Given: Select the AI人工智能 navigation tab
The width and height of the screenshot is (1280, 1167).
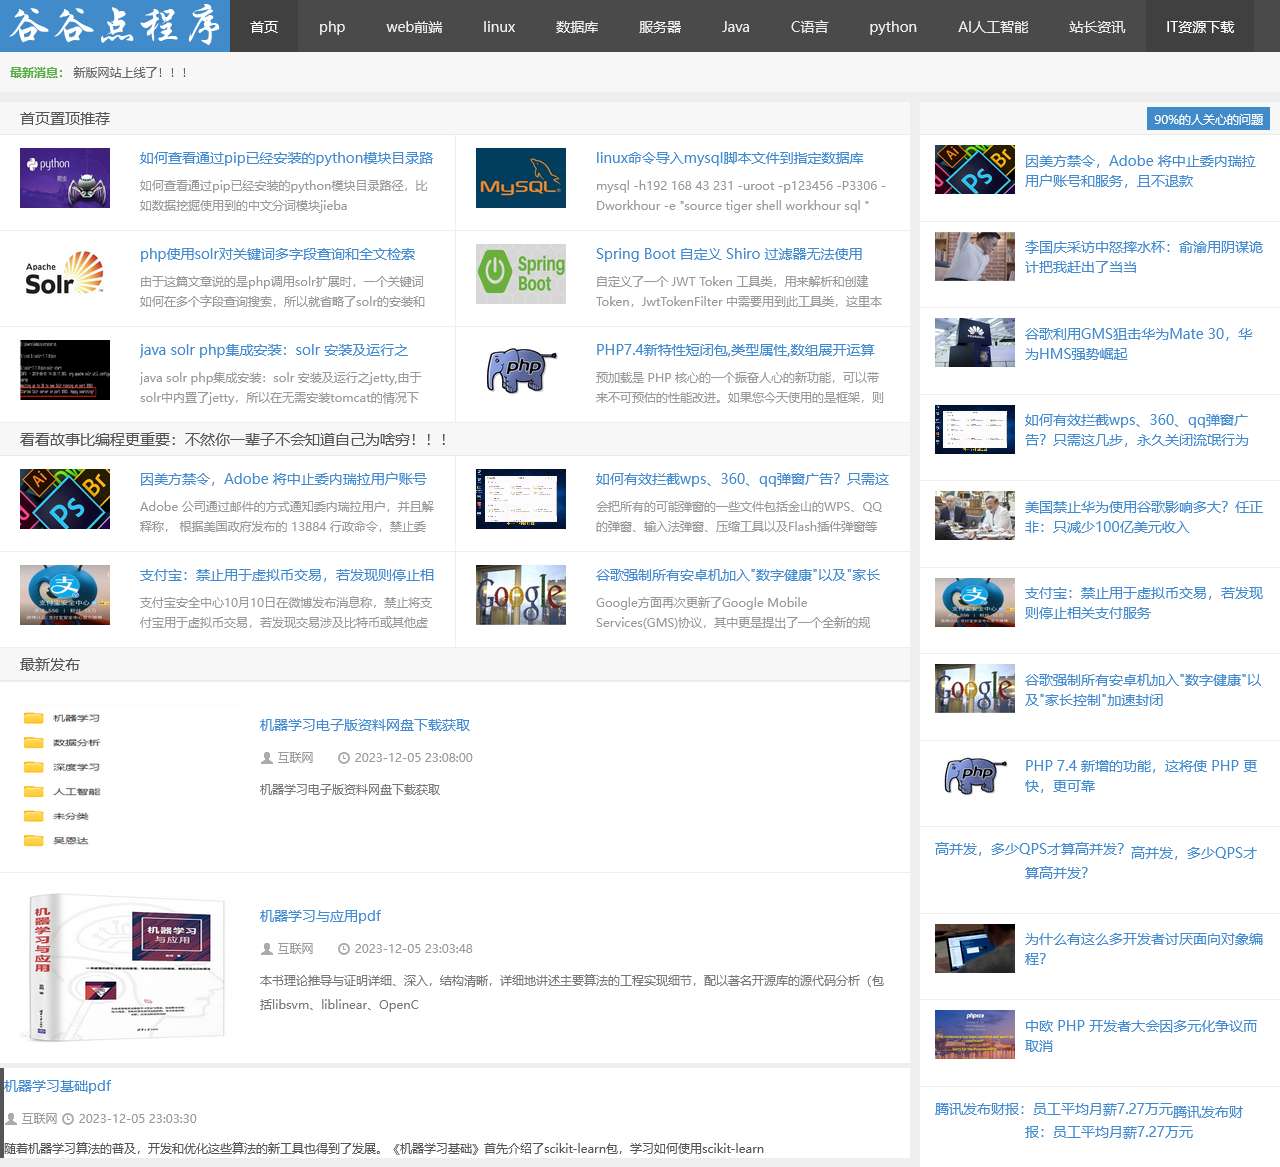Looking at the screenshot, I should (992, 27).
